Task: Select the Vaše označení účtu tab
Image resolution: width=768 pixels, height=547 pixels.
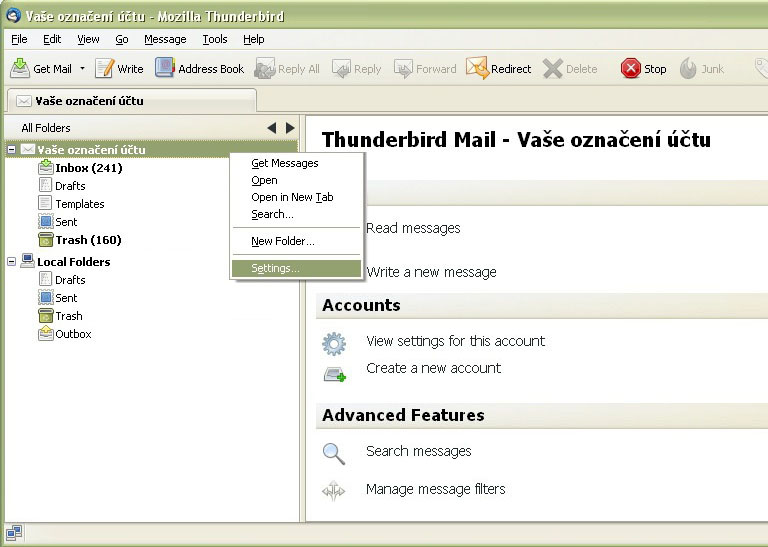Action: 131,101
